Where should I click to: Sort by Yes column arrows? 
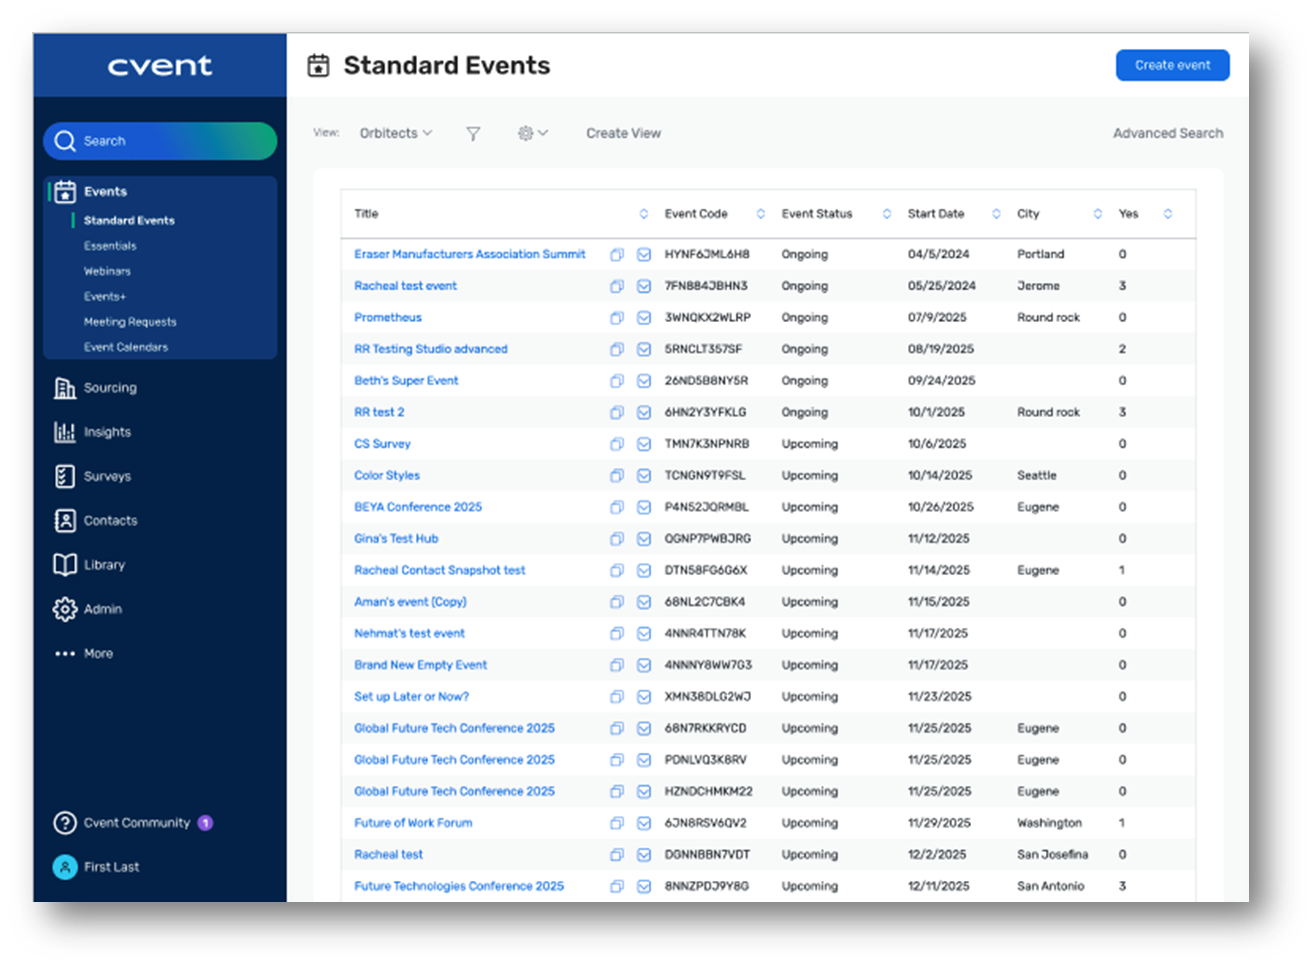(x=1167, y=214)
